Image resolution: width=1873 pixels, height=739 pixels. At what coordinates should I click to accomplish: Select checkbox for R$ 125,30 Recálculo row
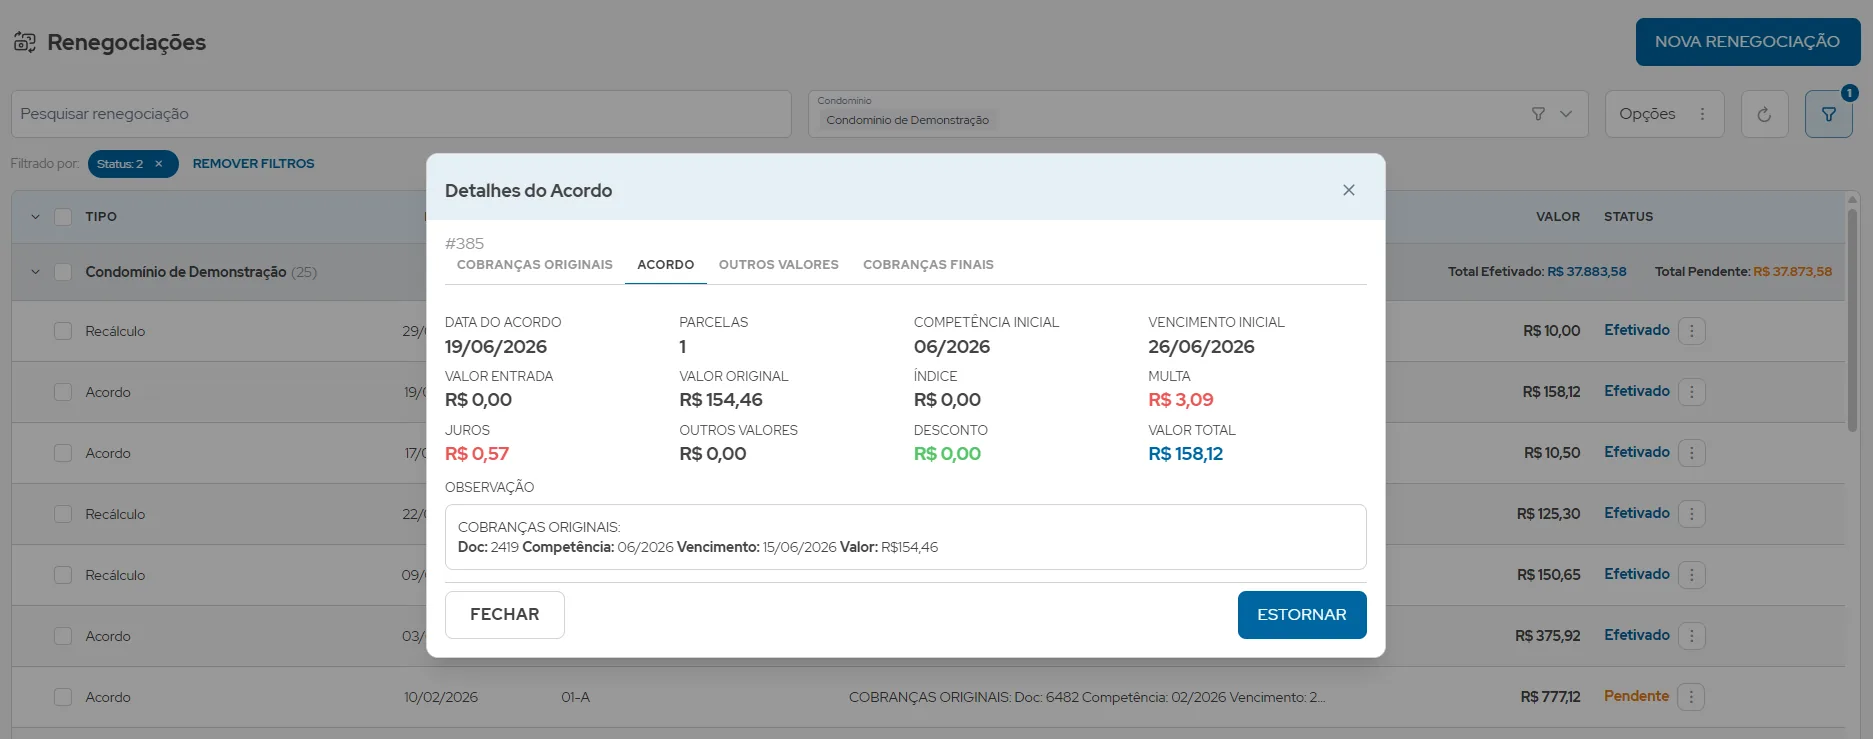pyautogui.click(x=63, y=514)
